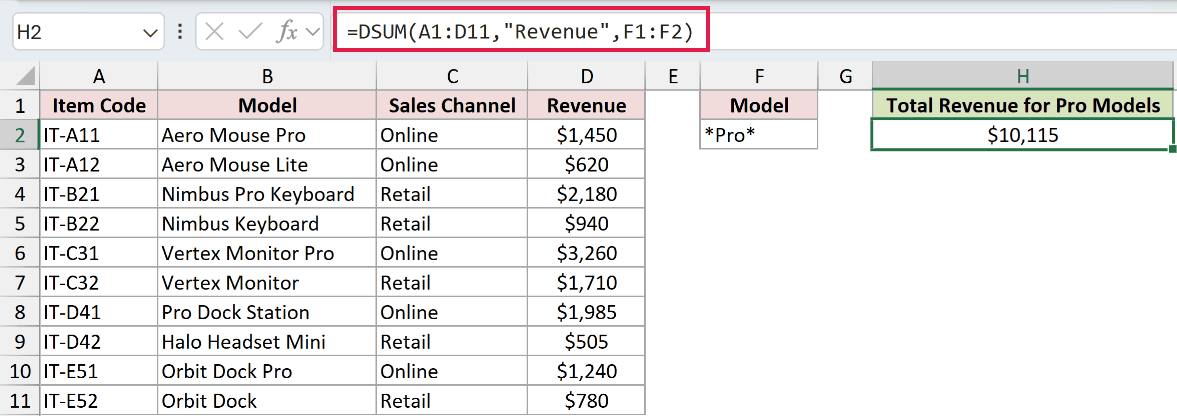Select the $780 revenue cell
This screenshot has width=1177, height=416.
586,401
